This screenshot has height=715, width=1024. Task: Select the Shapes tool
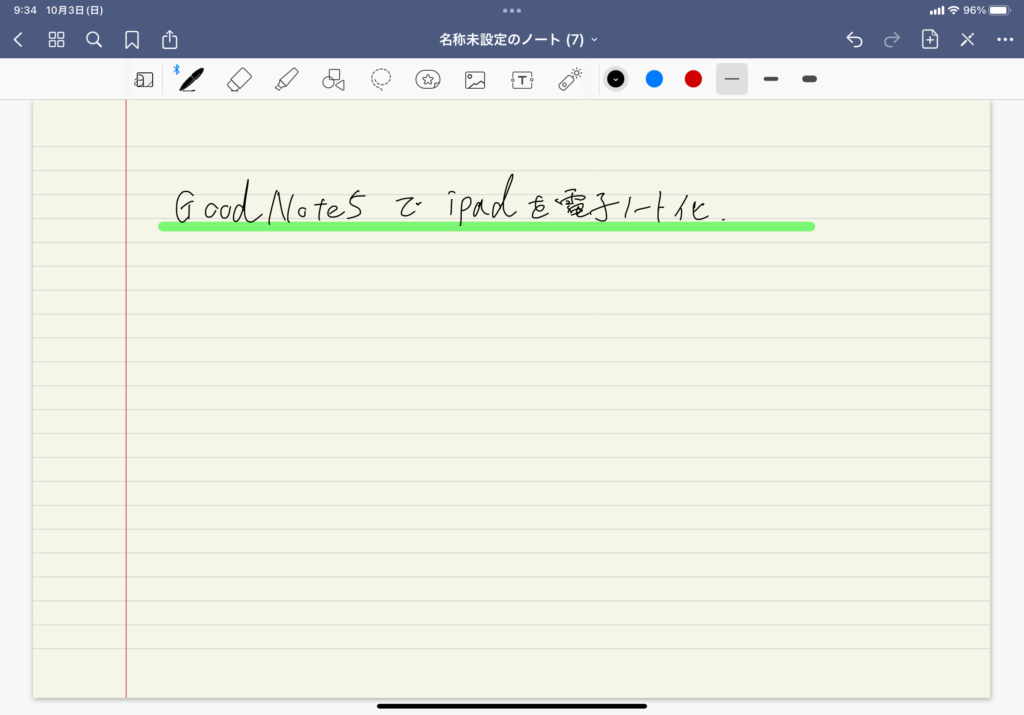pos(333,80)
